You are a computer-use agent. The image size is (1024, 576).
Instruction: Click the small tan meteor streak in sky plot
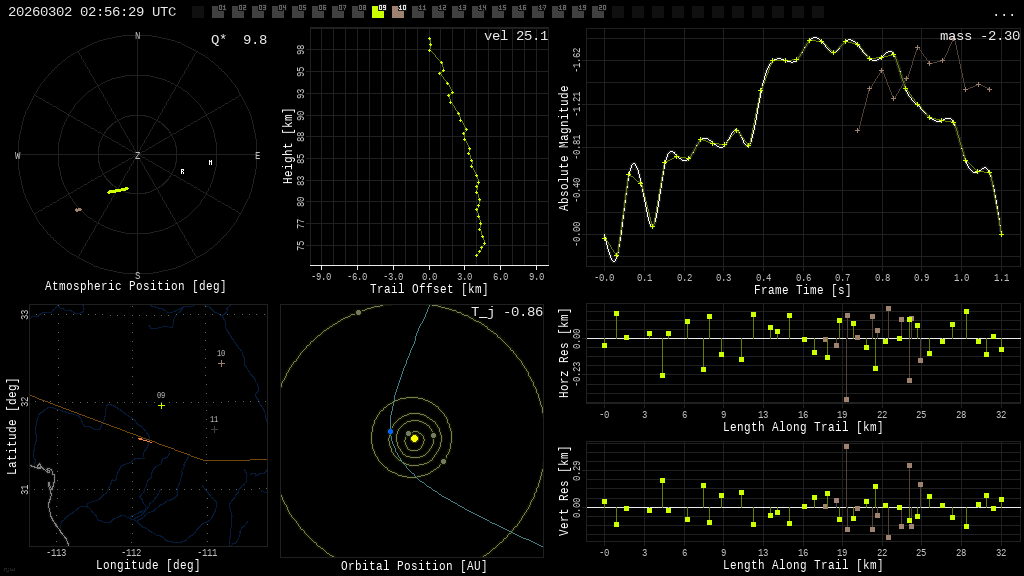(78, 210)
